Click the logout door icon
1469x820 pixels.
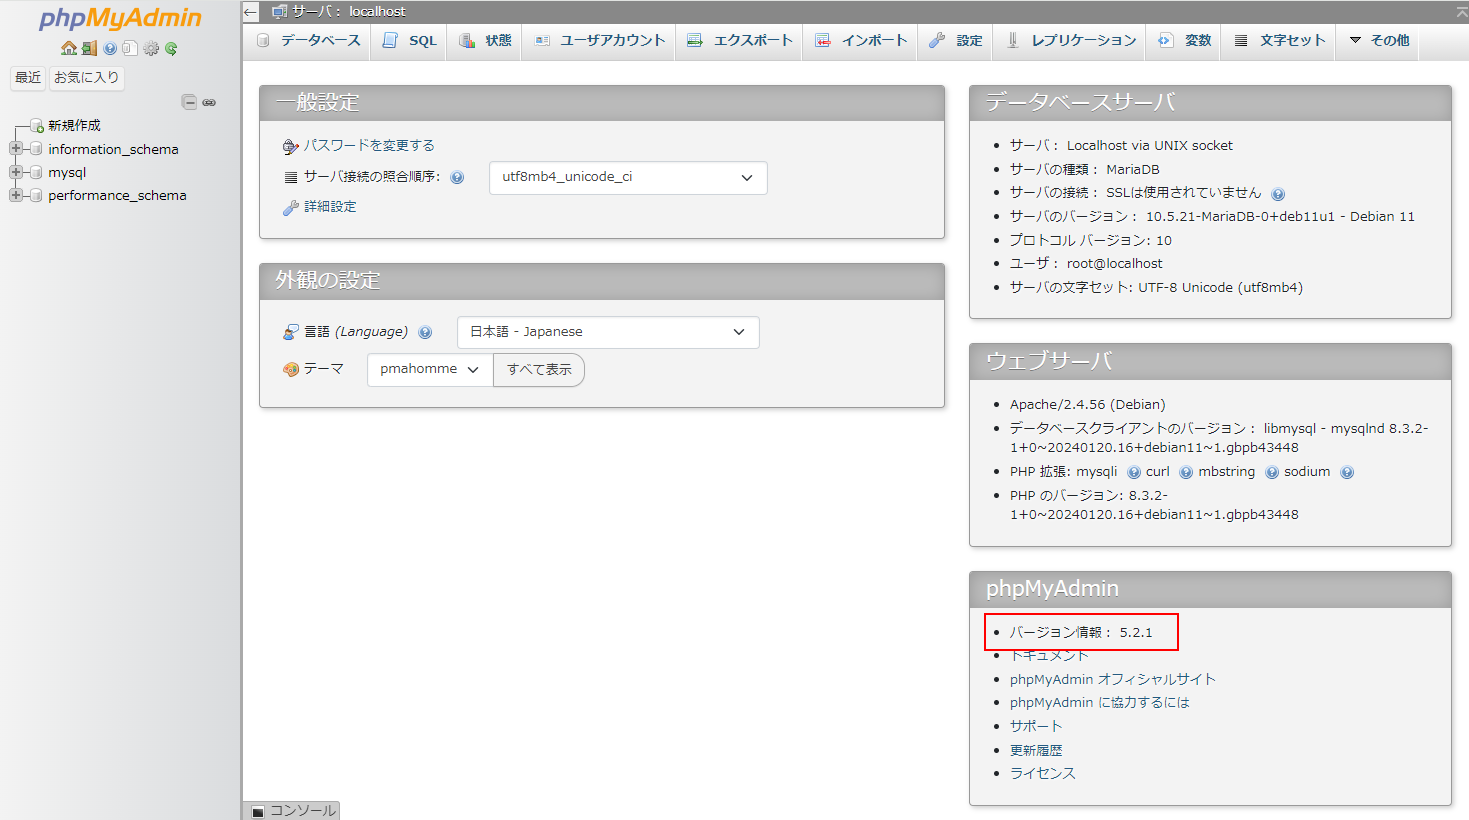pos(89,48)
